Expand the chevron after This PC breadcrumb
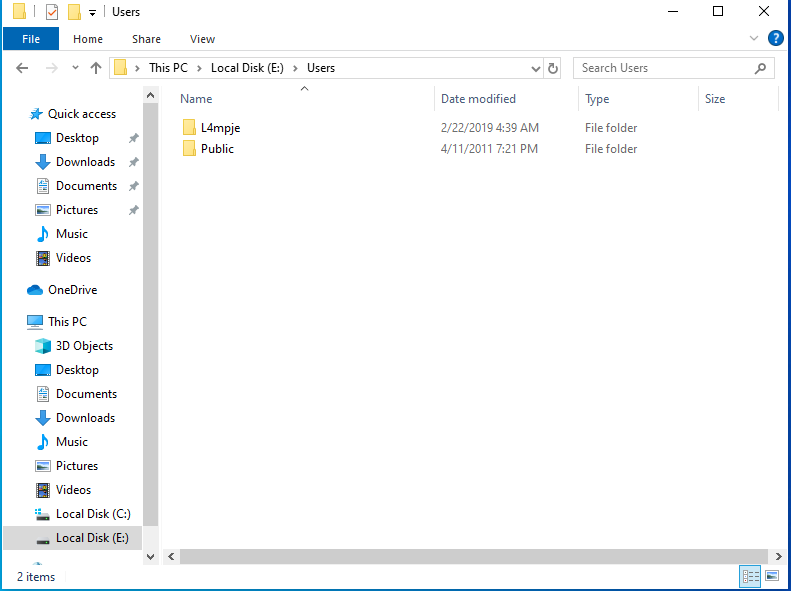 tap(199, 68)
